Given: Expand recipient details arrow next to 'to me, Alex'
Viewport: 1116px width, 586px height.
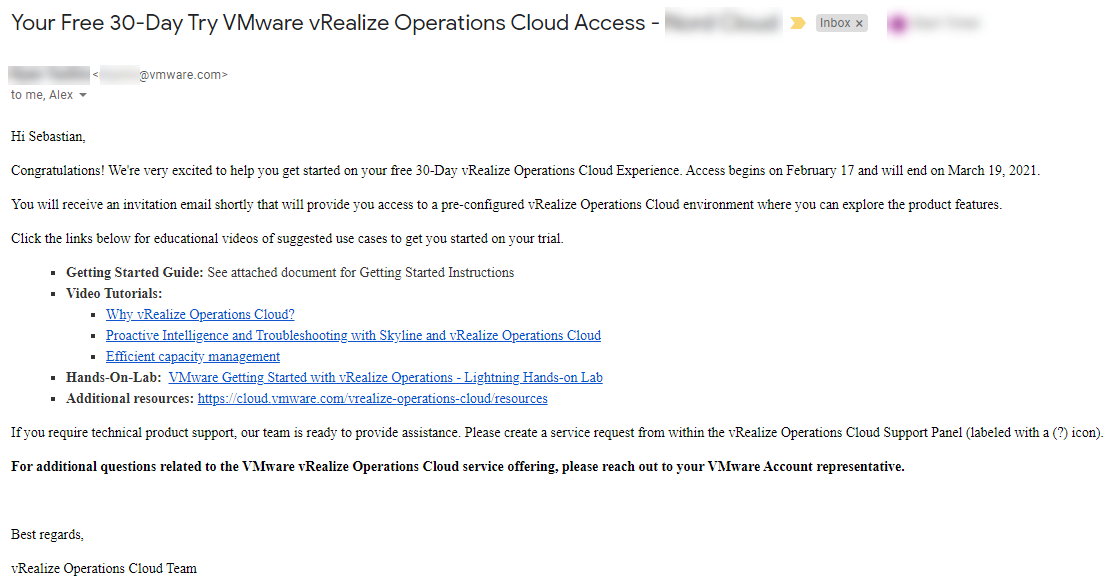Looking at the screenshot, I should (83, 96).
